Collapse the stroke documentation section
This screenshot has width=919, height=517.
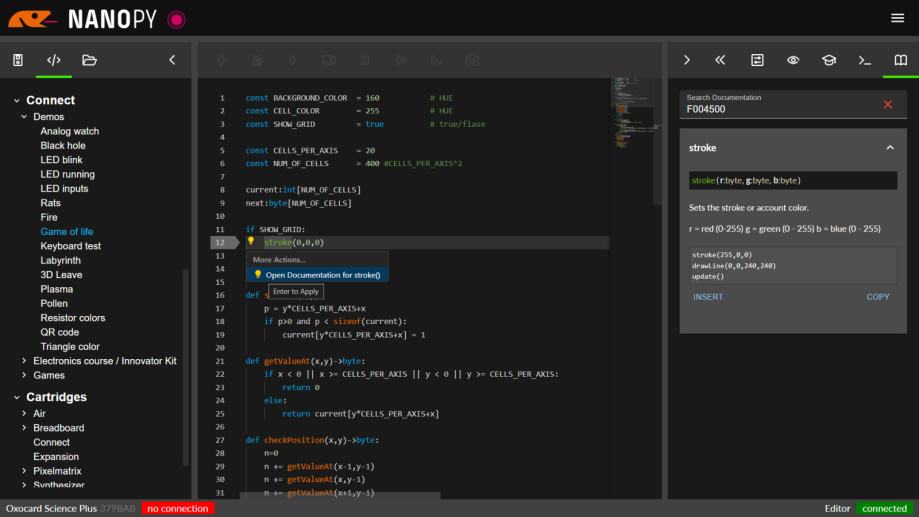click(889, 148)
